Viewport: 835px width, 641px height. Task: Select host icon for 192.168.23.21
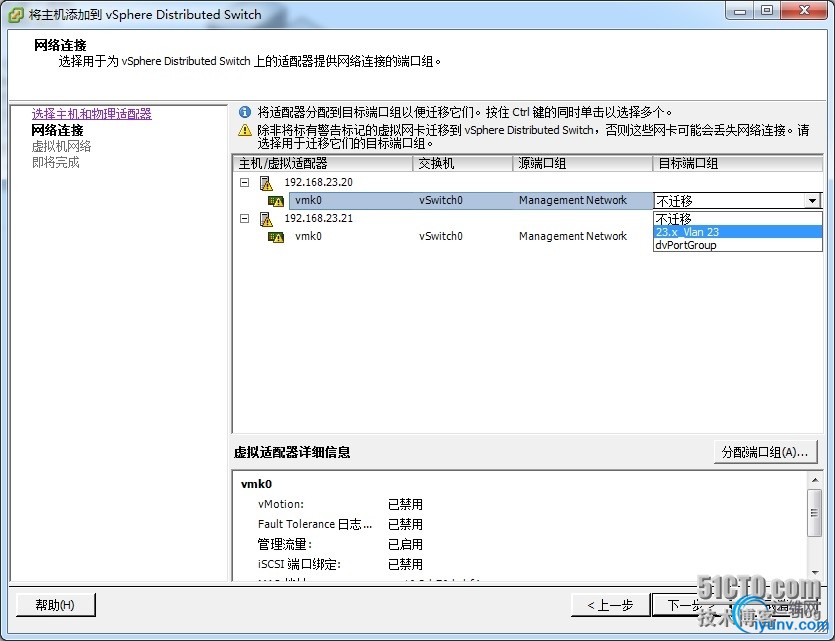(x=266, y=219)
